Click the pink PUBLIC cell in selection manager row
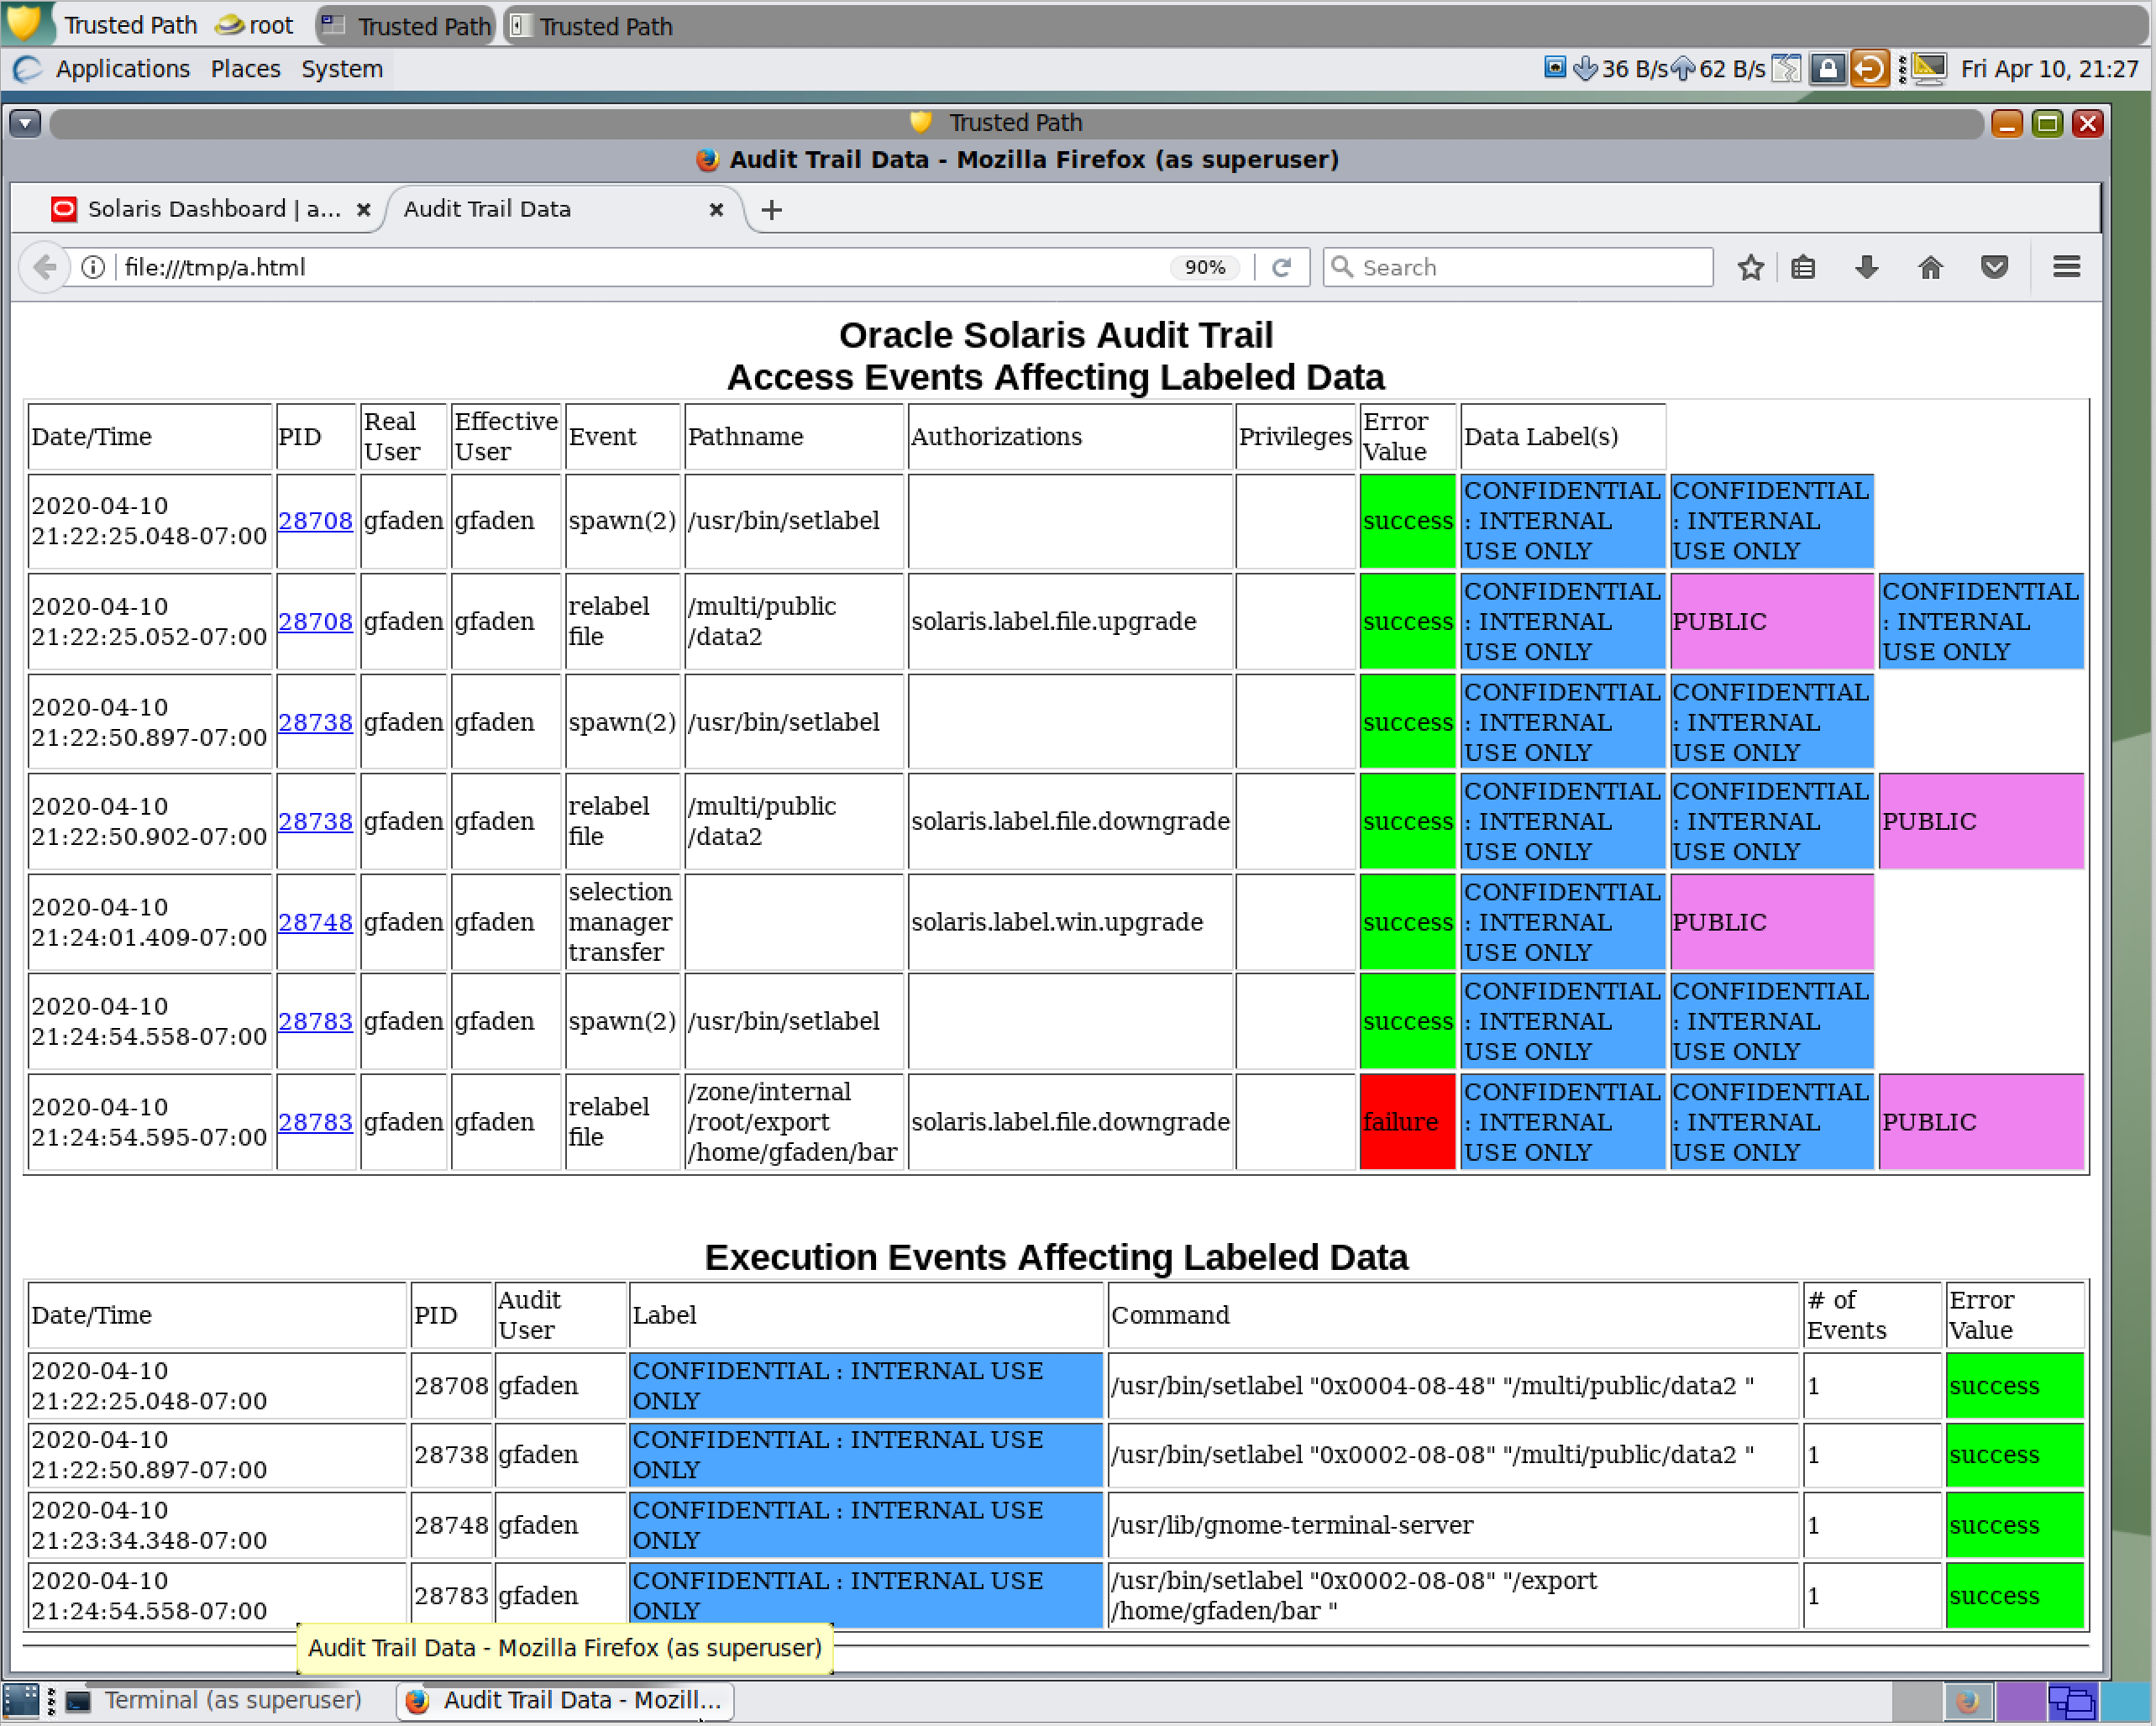2156x1726 pixels. coord(1771,922)
